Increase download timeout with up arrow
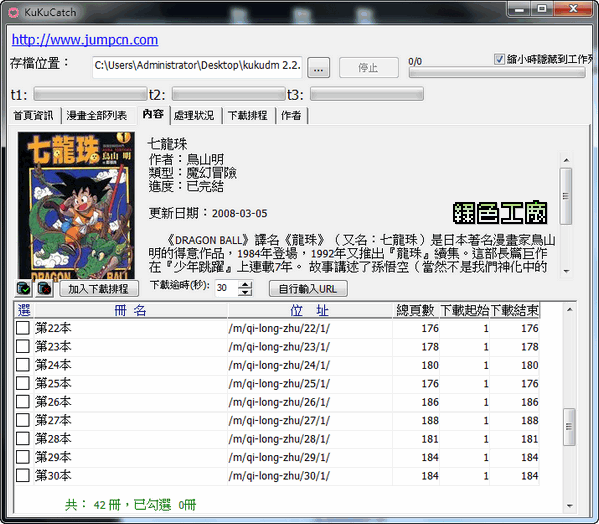Image resolution: width=599 pixels, height=524 pixels. tap(245, 285)
